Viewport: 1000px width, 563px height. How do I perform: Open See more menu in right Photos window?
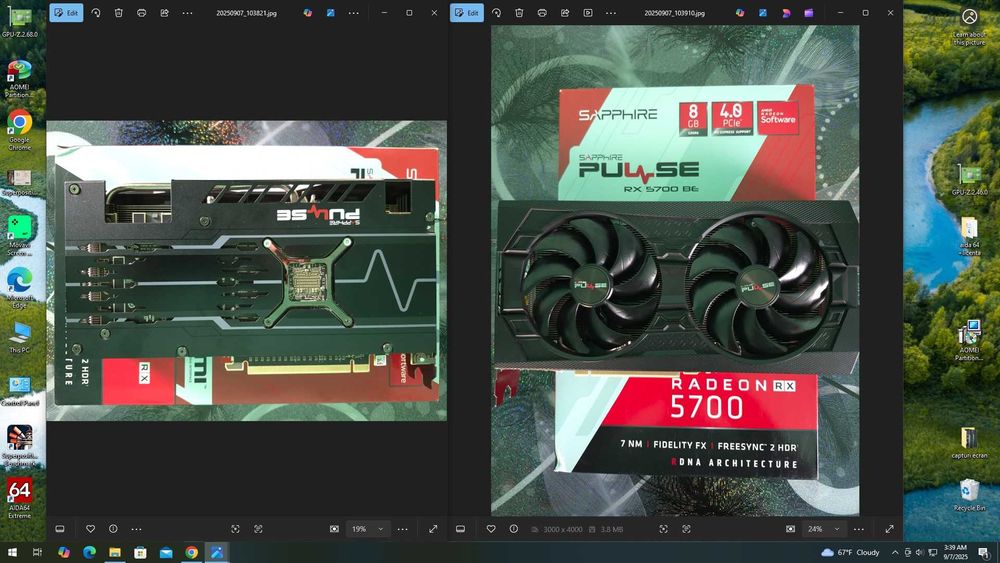coord(611,13)
